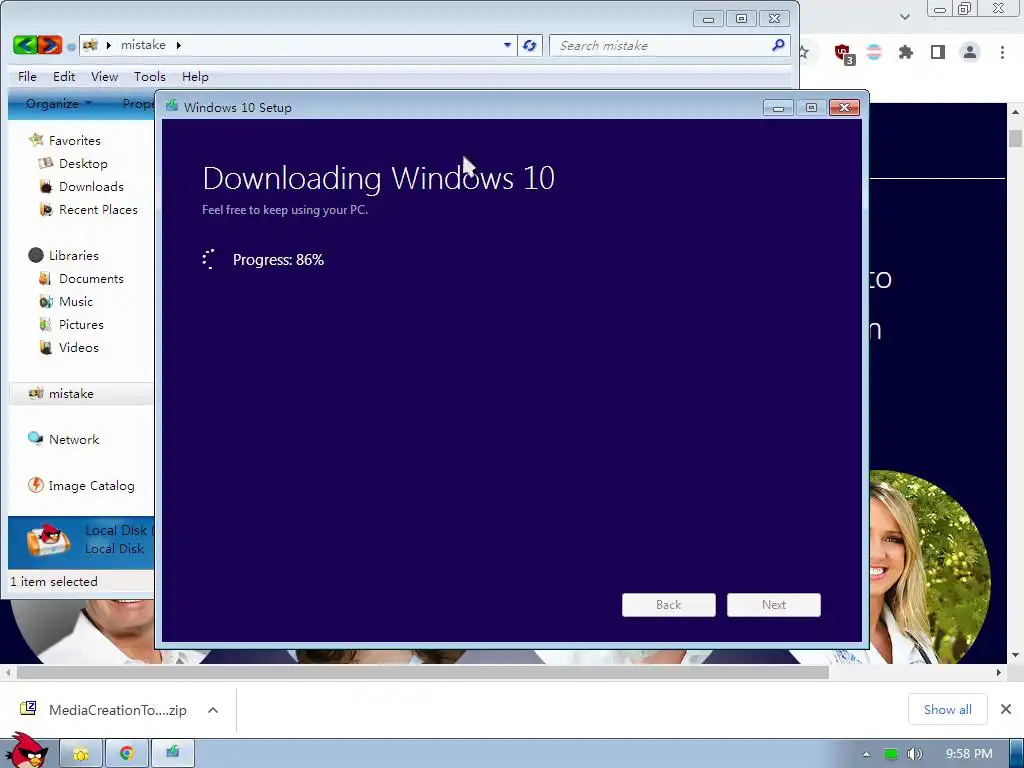Open the Chrome profile avatar icon
Viewport: 1024px width, 768px height.
tap(970, 52)
